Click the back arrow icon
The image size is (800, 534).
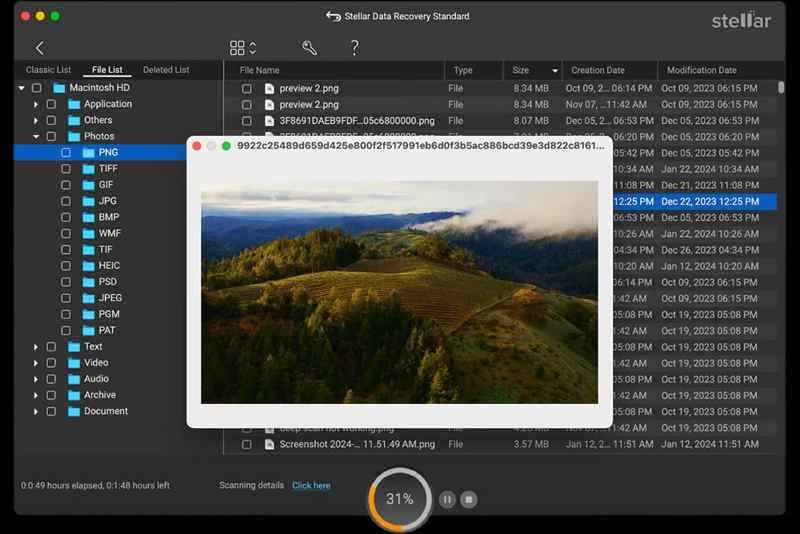point(40,48)
